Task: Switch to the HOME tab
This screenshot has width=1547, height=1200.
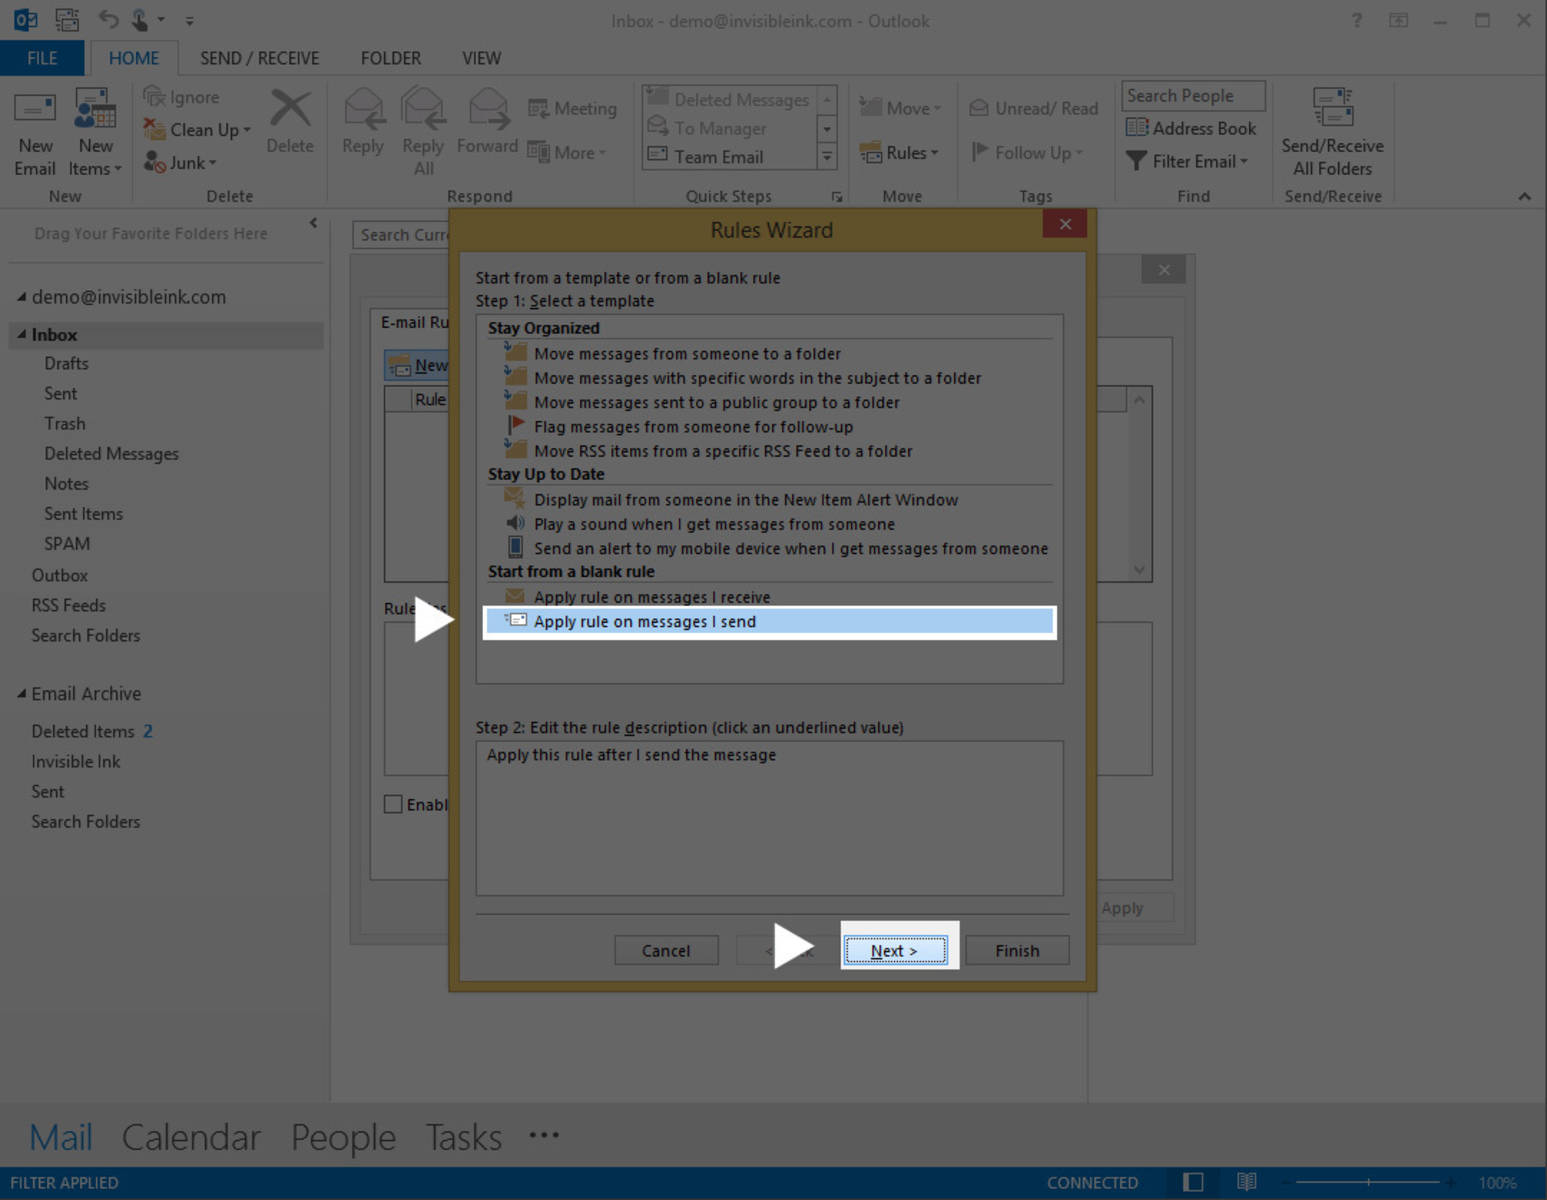Action: pos(134,58)
